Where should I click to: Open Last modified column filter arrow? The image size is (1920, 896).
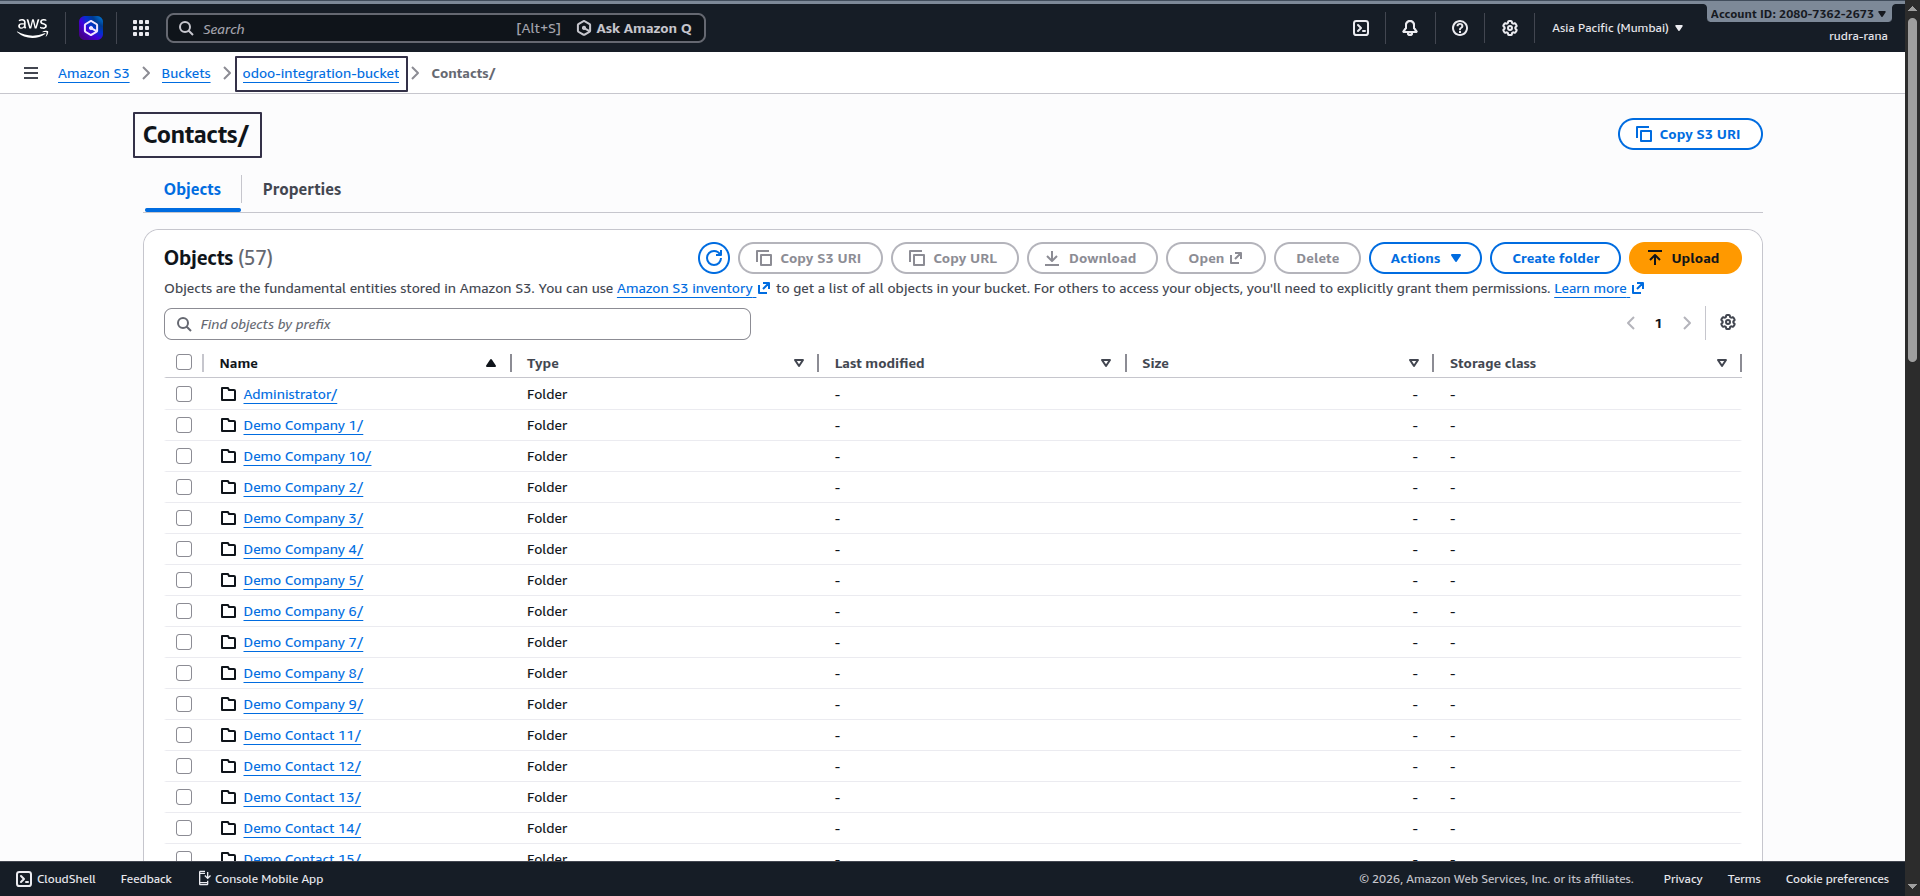click(x=1106, y=363)
